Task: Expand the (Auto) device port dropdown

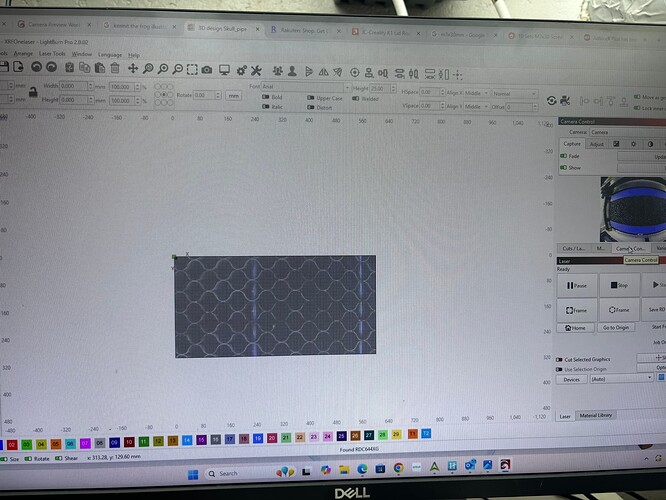Action: 620,378
